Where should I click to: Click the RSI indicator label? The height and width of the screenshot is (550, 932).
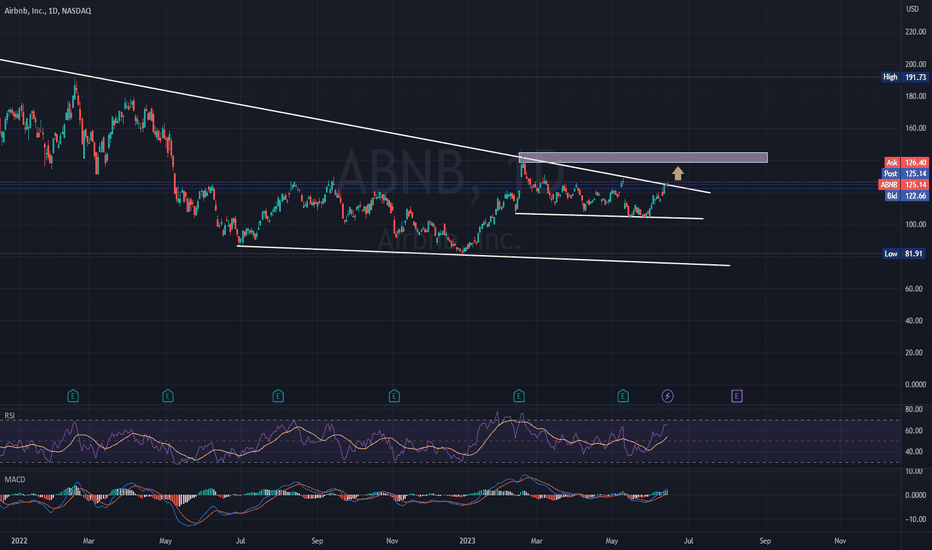coord(10,416)
